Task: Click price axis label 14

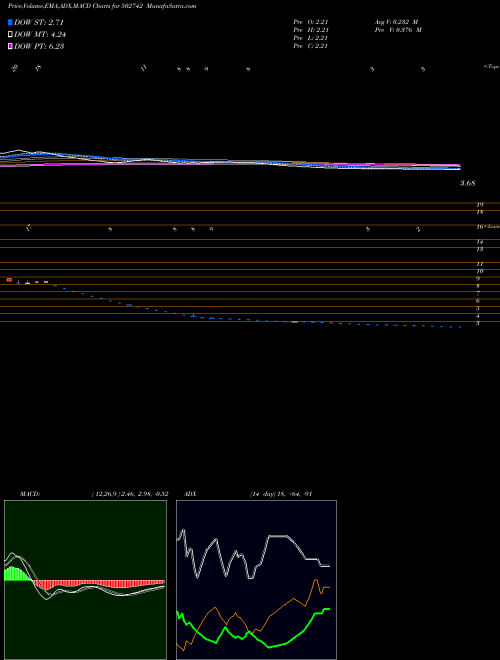Action: [x=479, y=242]
